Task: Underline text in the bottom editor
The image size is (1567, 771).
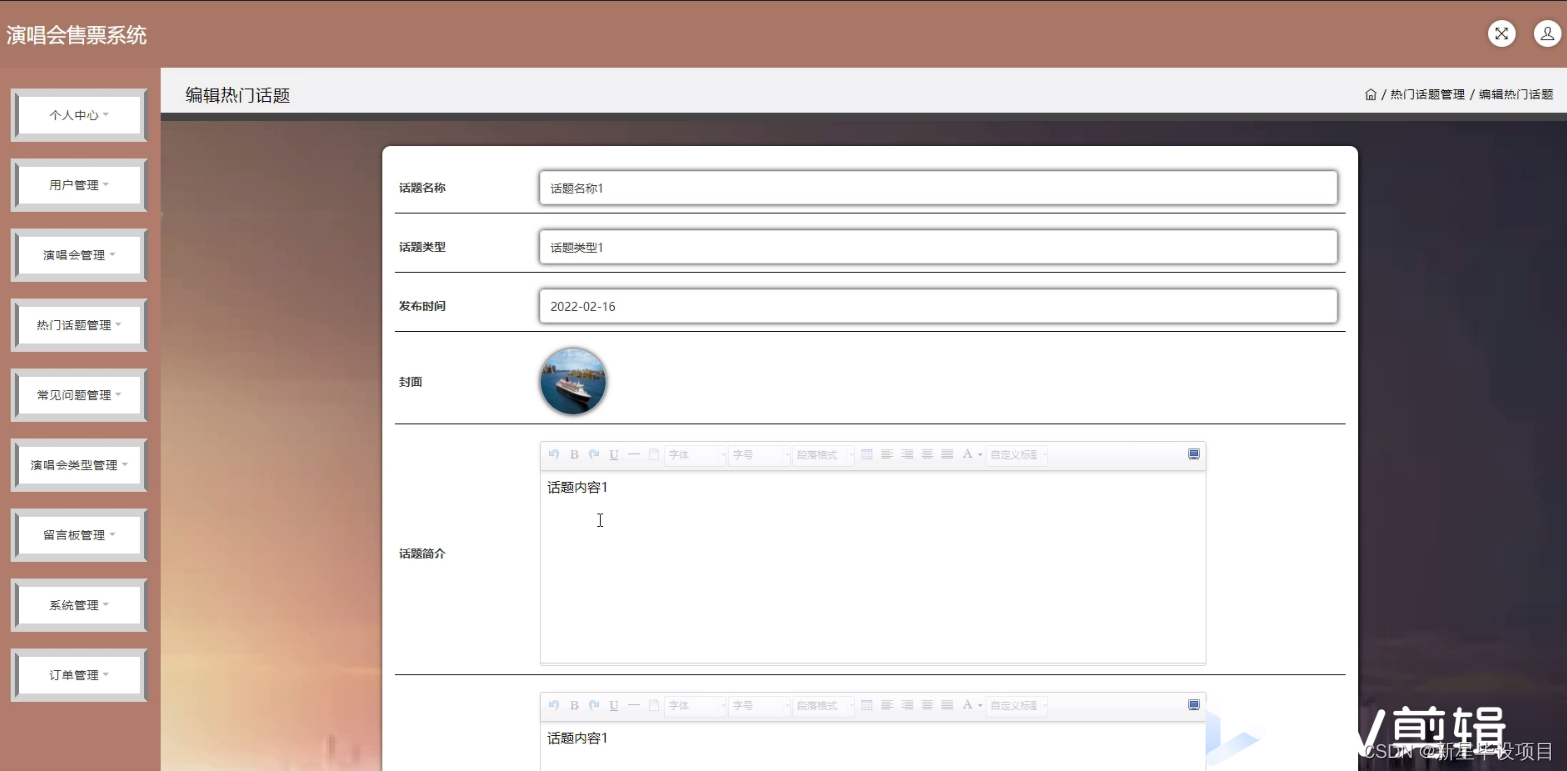Action: coord(614,705)
